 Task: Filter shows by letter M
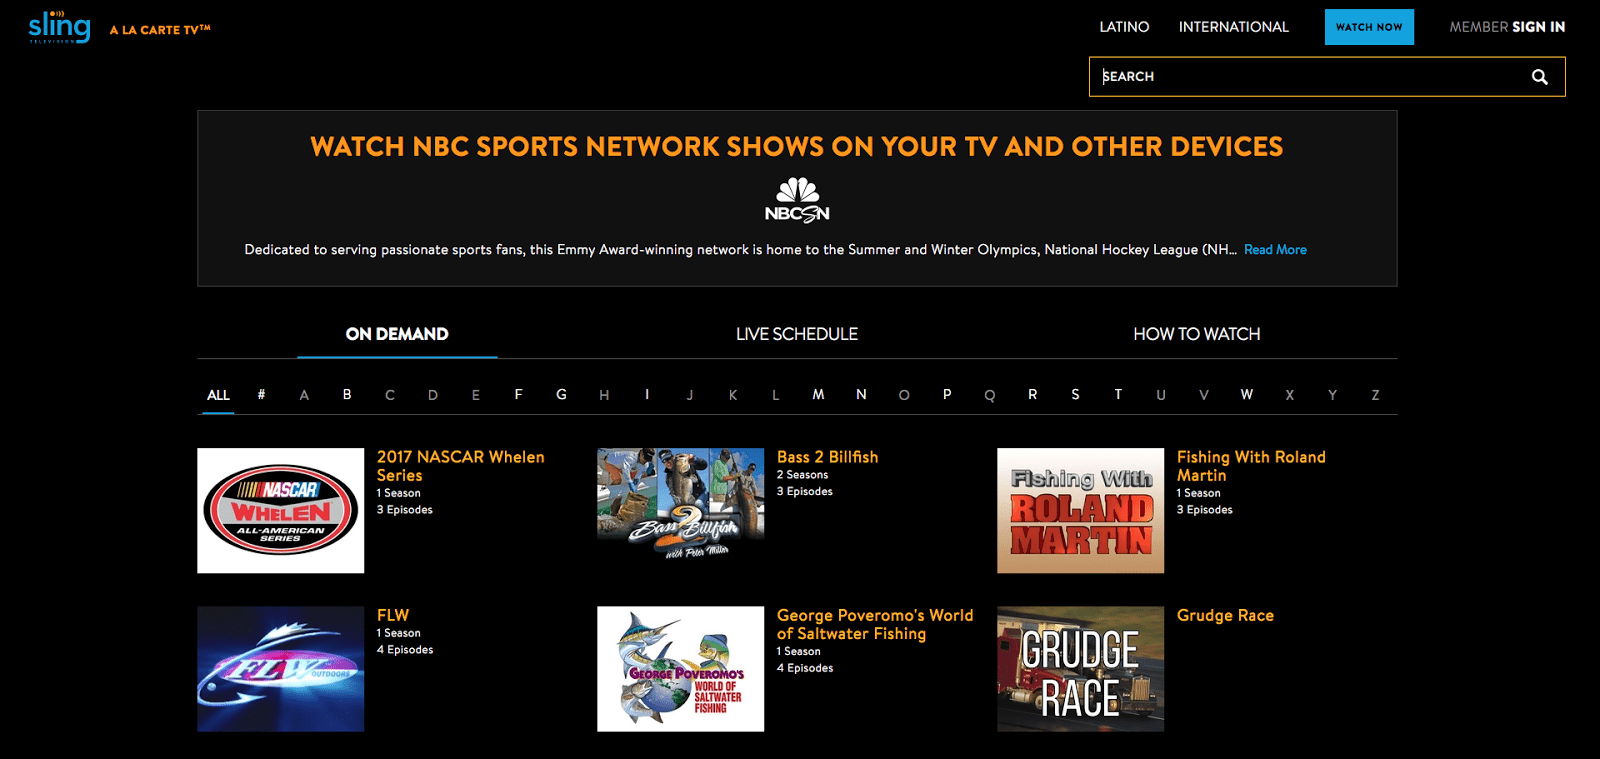[x=818, y=395]
